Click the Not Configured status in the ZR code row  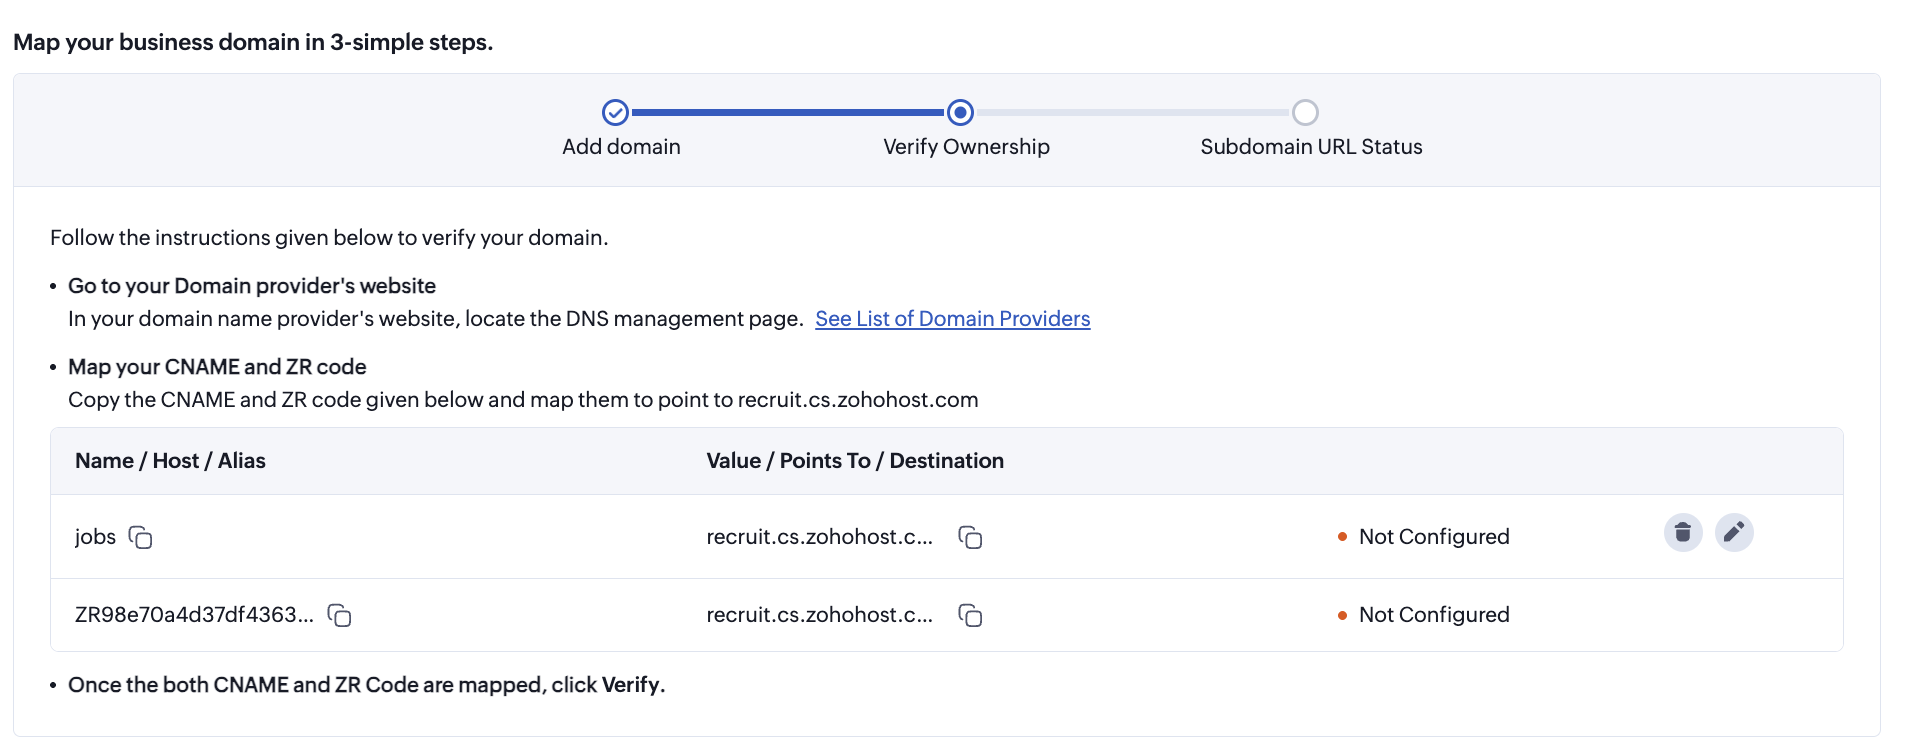[x=1433, y=615]
